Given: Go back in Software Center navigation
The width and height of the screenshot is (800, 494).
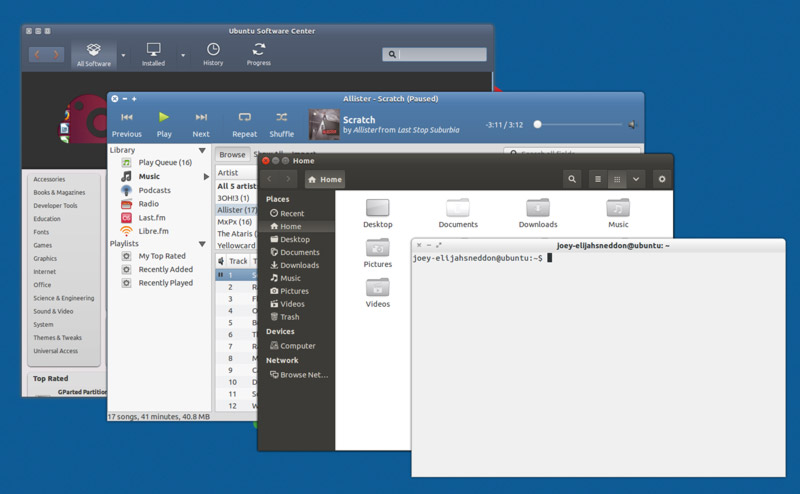Looking at the screenshot, I should (x=37, y=54).
